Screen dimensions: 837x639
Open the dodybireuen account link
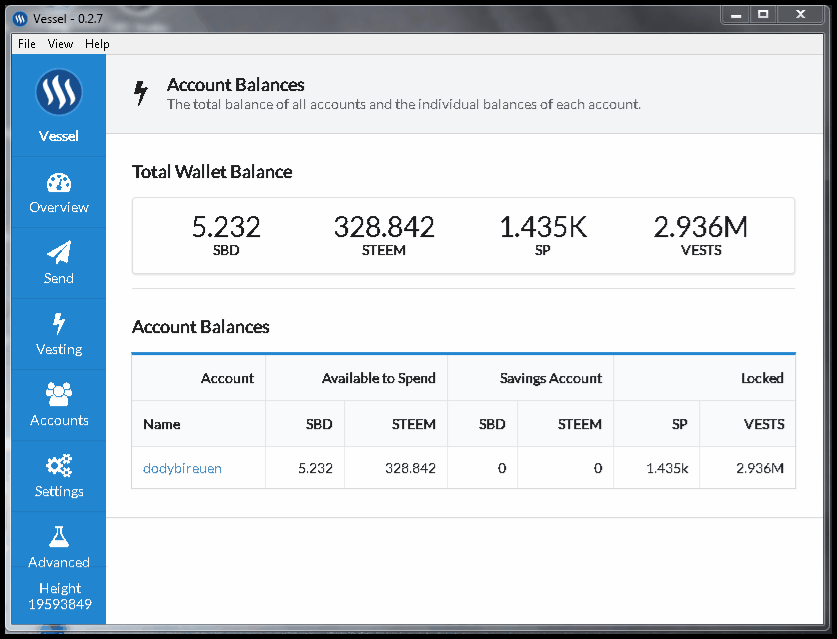182,468
